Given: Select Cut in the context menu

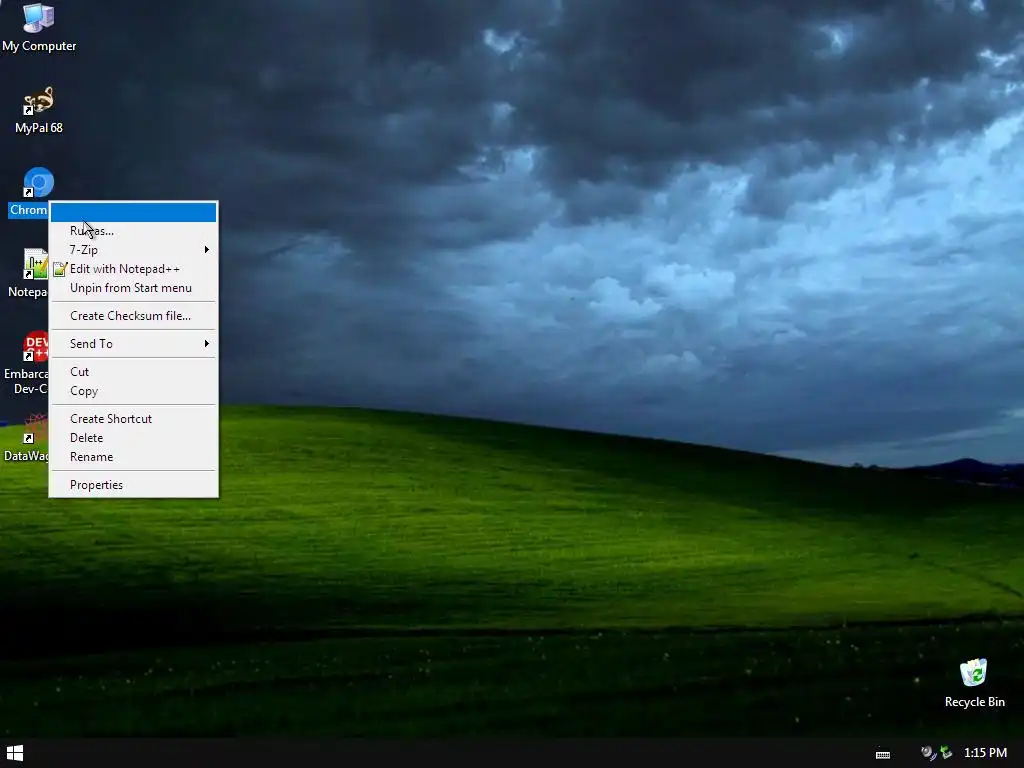Looking at the screenshot, I should click(x=133, y=372).
